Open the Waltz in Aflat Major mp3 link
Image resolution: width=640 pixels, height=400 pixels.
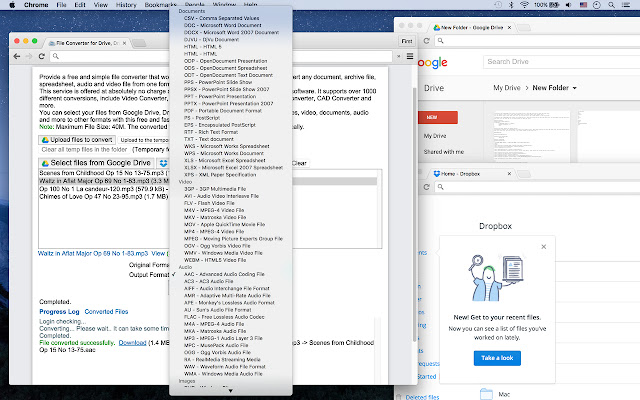point(93,253)
